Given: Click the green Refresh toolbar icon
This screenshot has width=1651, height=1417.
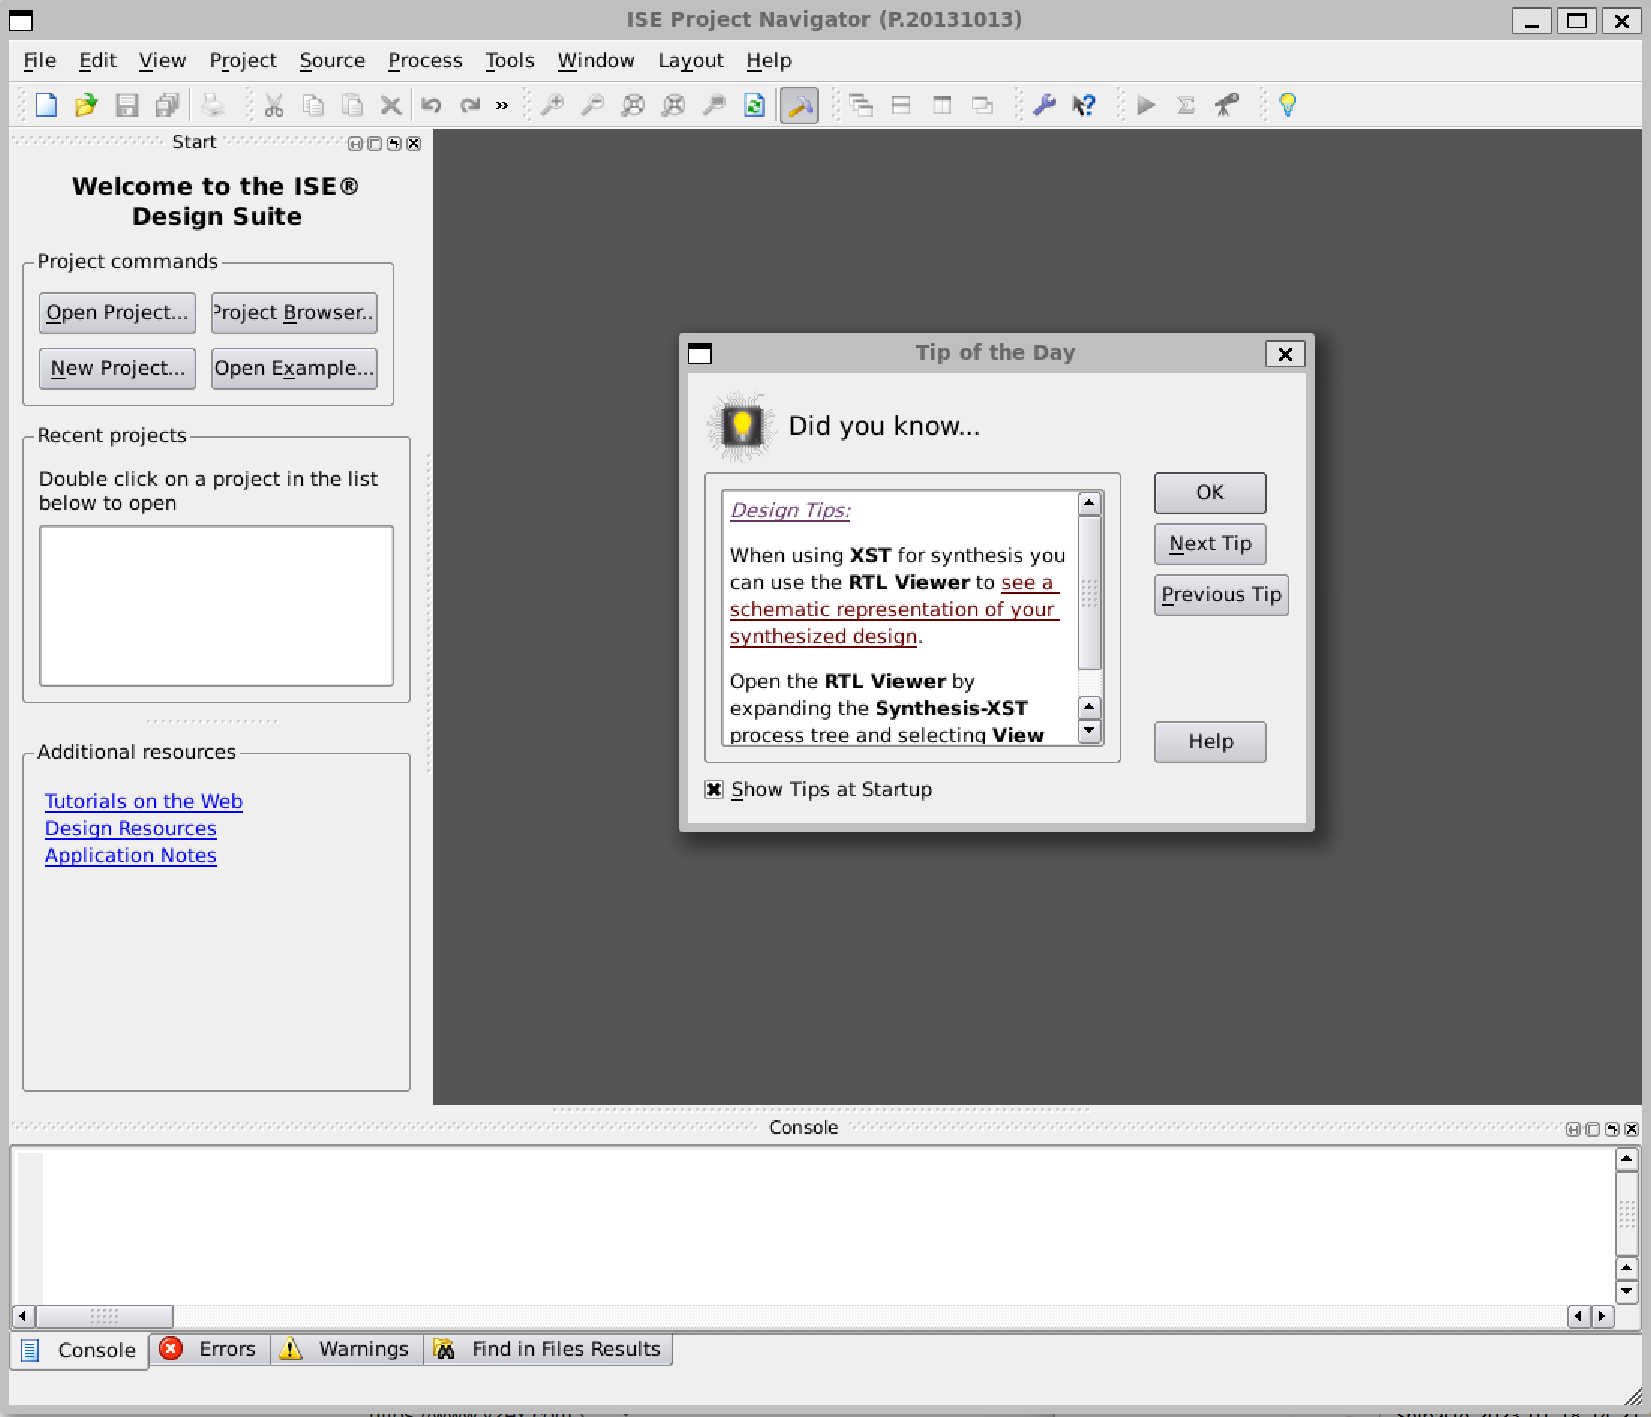Looking at the screenshot, I should click(x=754, y=105).
